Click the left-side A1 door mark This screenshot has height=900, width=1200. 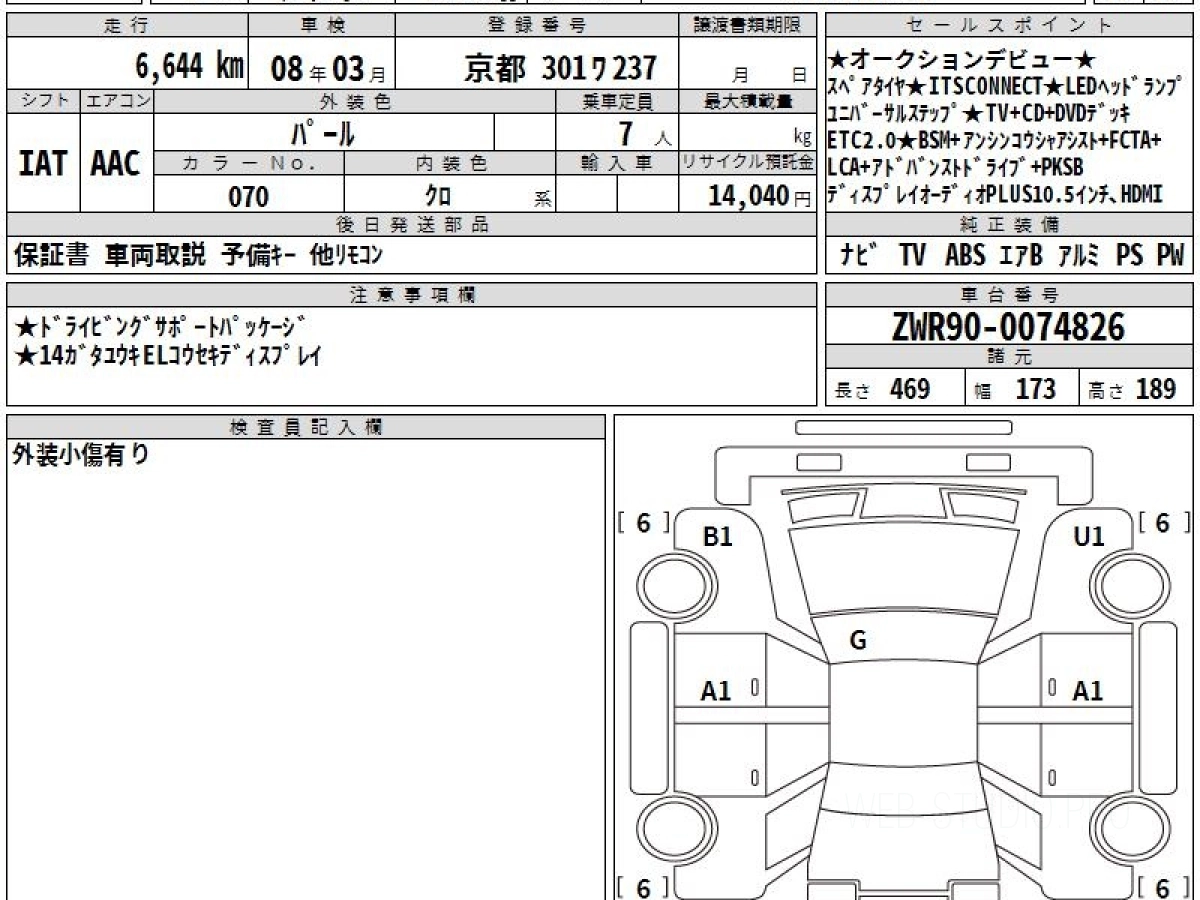point(716,691)
